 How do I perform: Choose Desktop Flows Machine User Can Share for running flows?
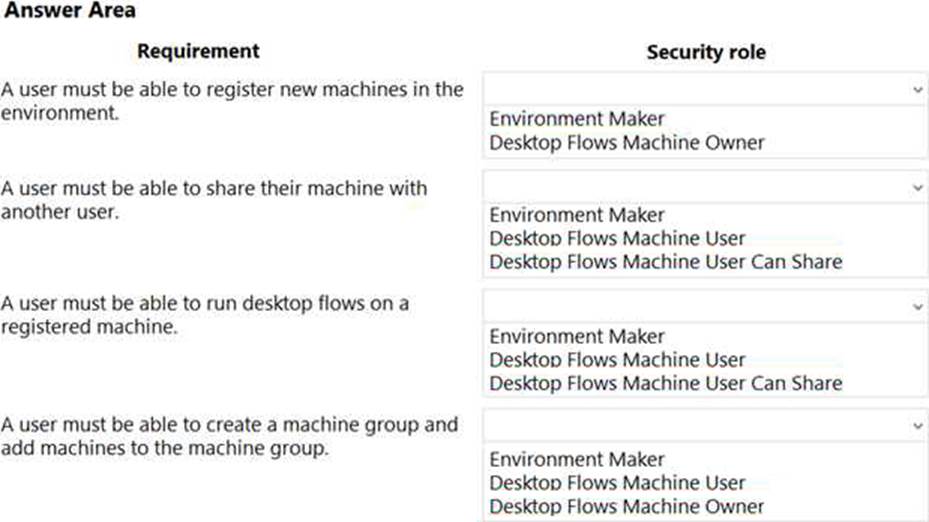click(665, 383)
